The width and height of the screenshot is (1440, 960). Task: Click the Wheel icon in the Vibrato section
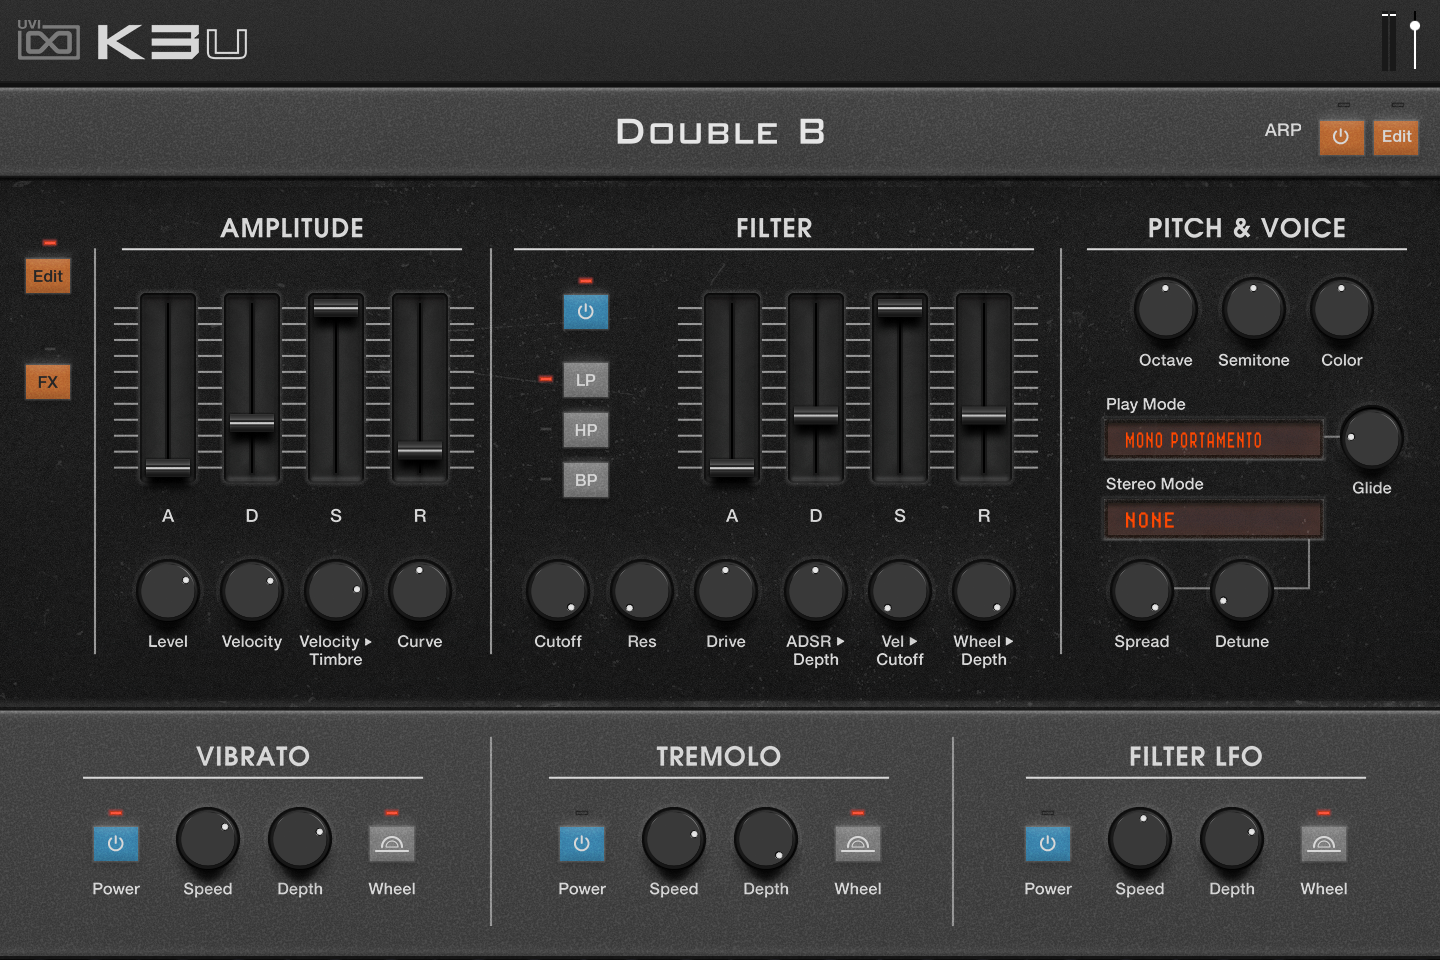tap(392, 843)
